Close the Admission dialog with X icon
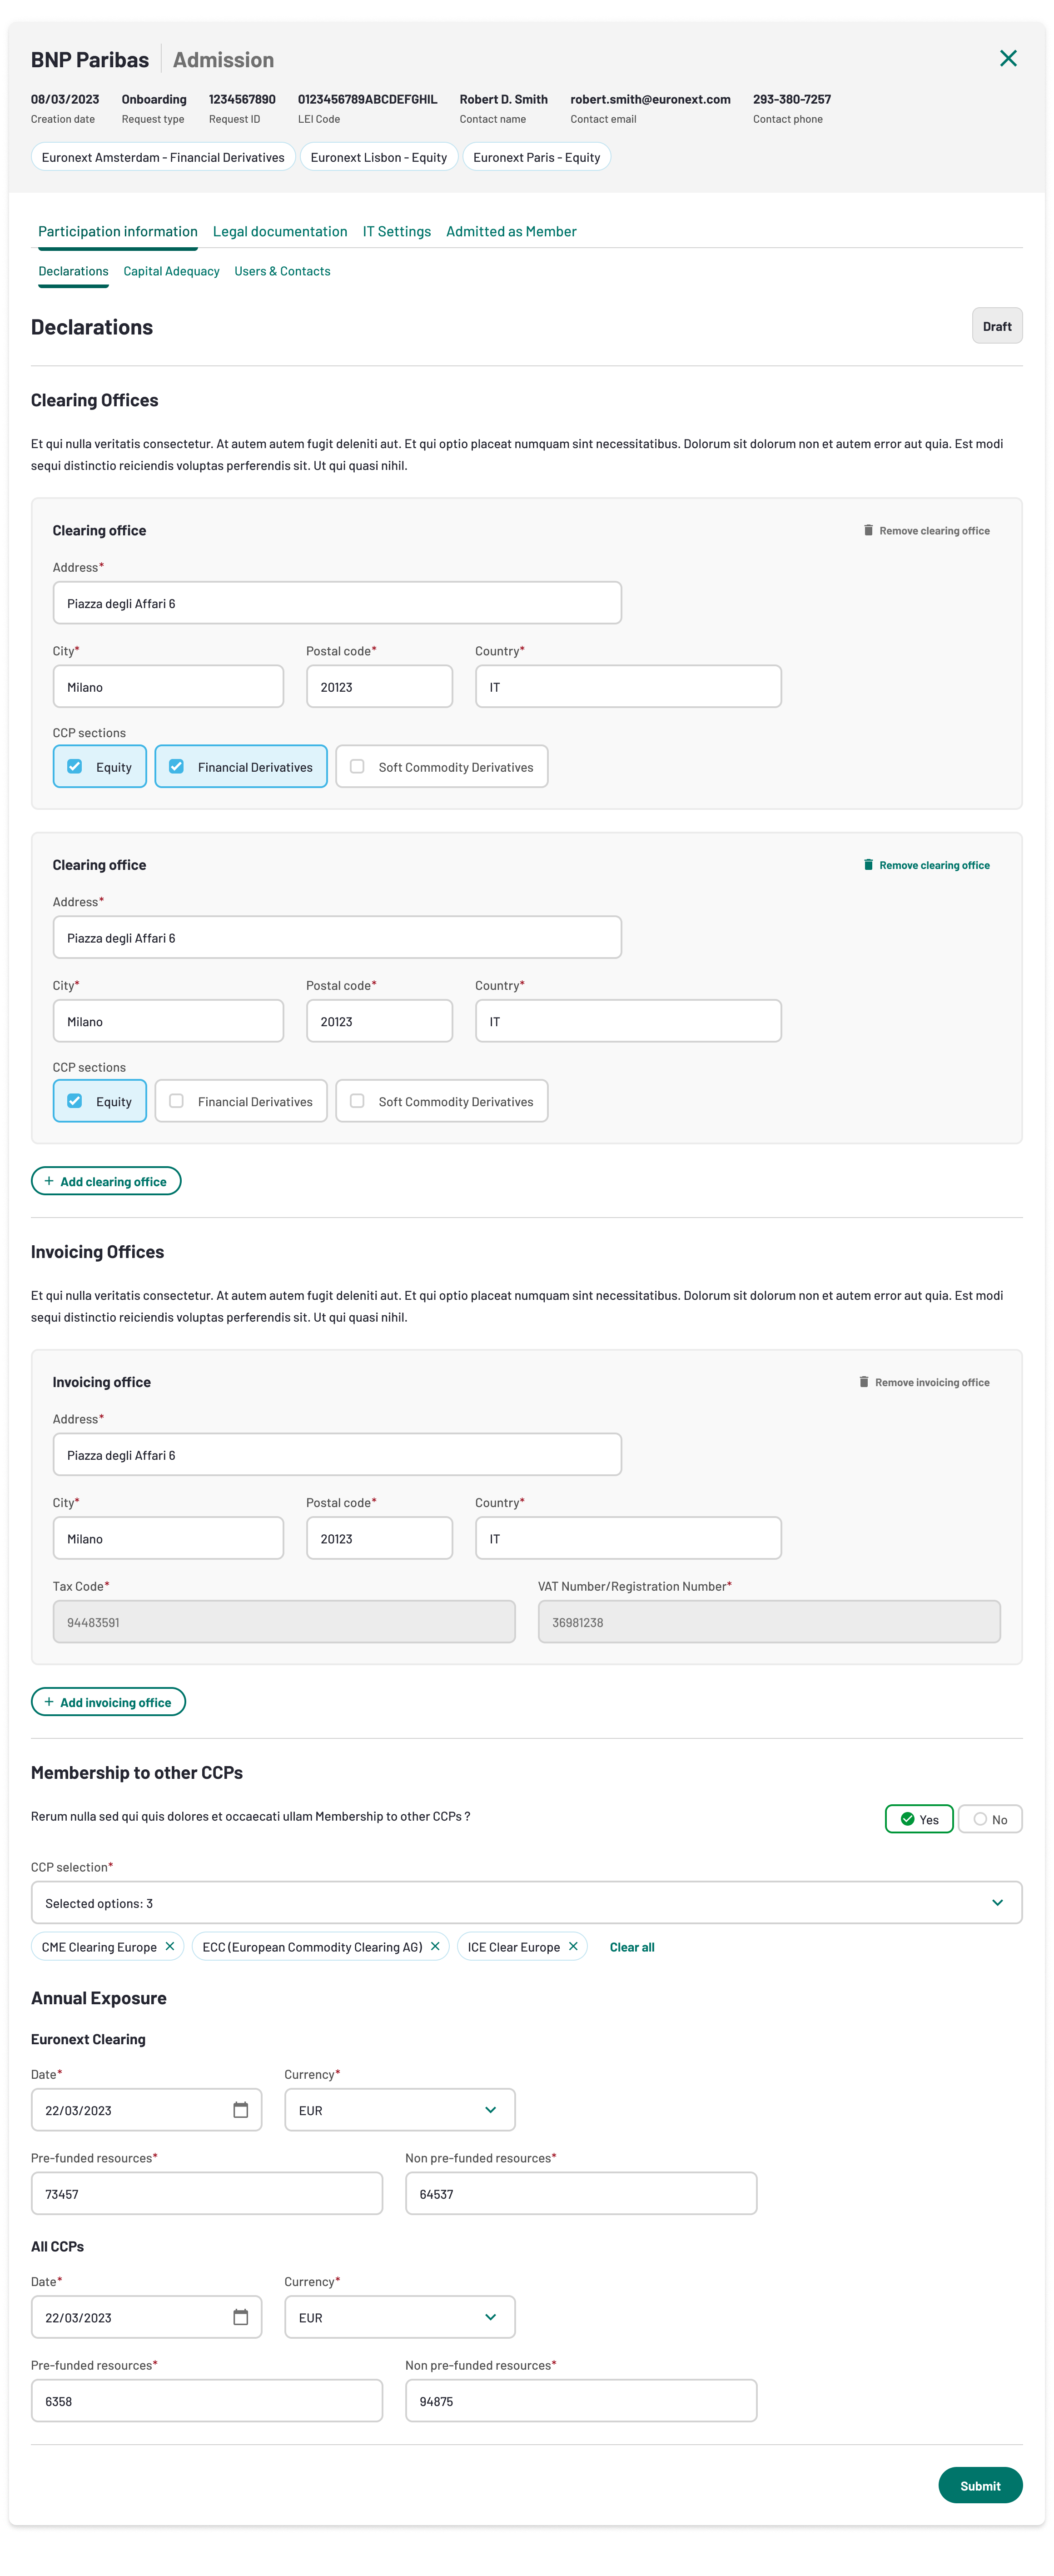Viewport: 1054px width, 2576px height. (x=1008, y=59)
